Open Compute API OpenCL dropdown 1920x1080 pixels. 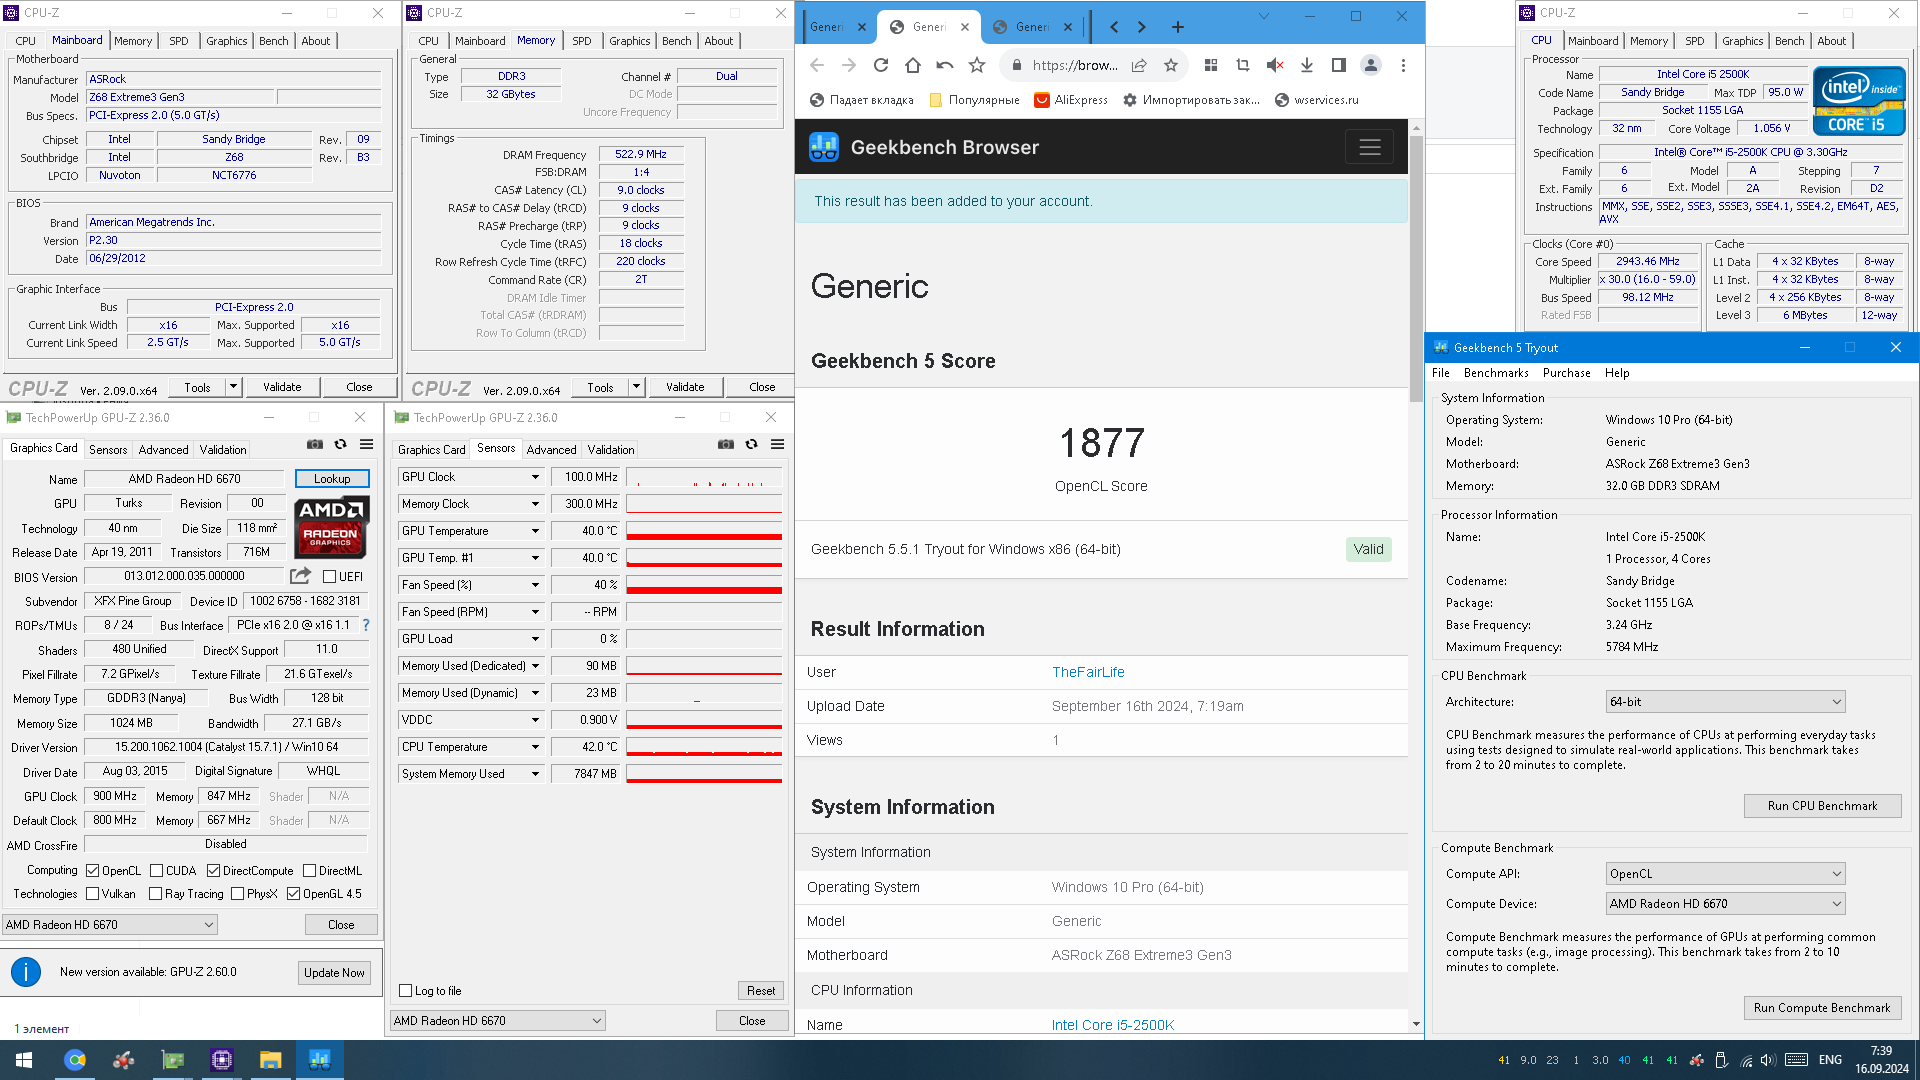pos(1725,874)
